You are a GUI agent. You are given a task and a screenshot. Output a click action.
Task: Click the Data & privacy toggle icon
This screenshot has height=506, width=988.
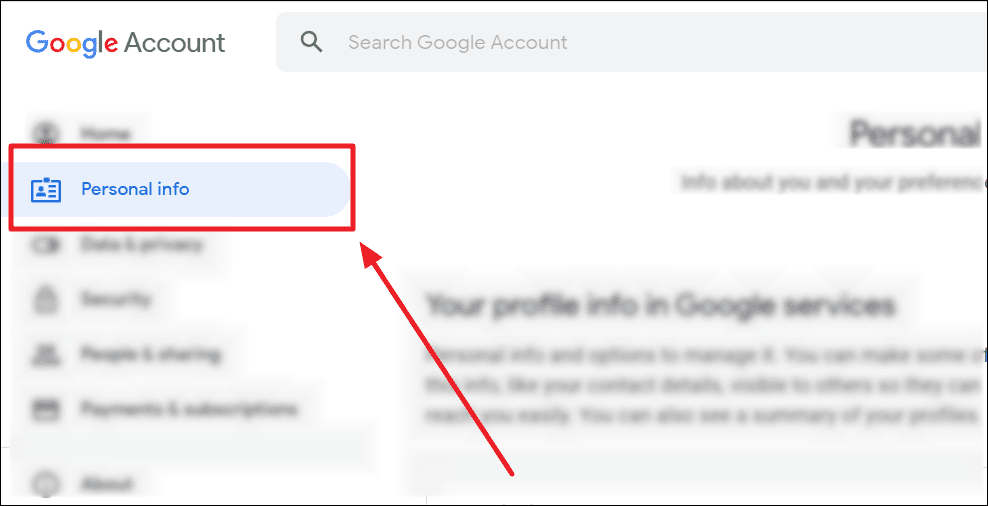(x=46, y=244)
